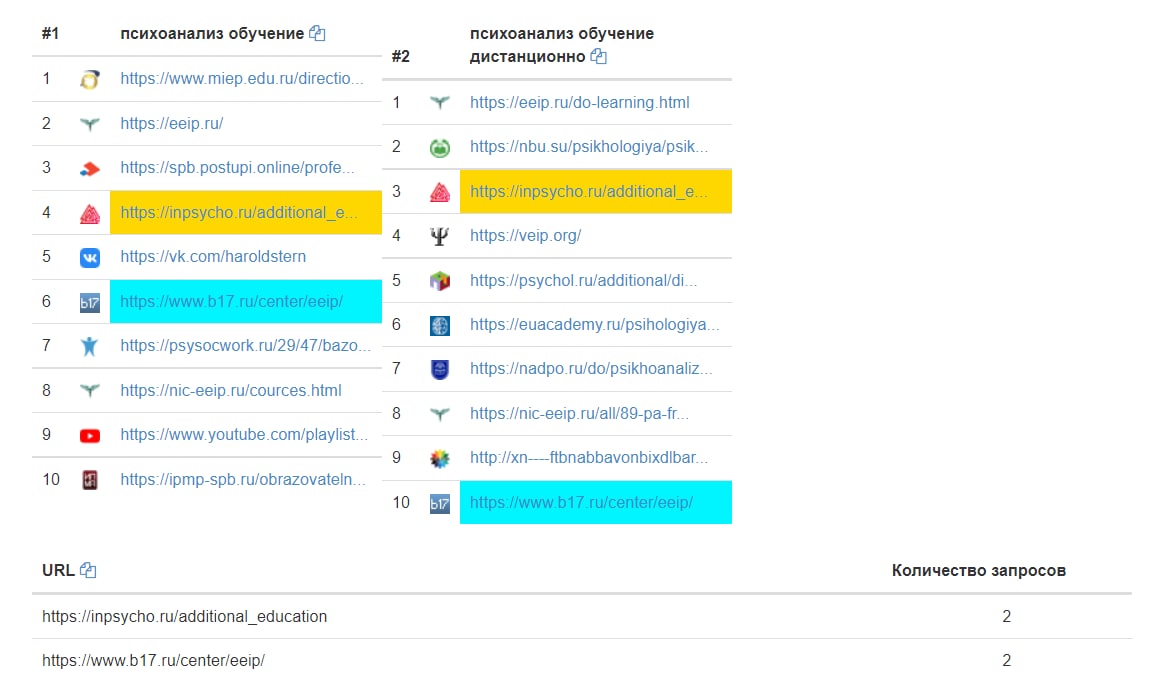Open the psysocwork.ru link
Image resolution: width=1157 pixels, height=685 pixels.
click(x=245, y=345)
